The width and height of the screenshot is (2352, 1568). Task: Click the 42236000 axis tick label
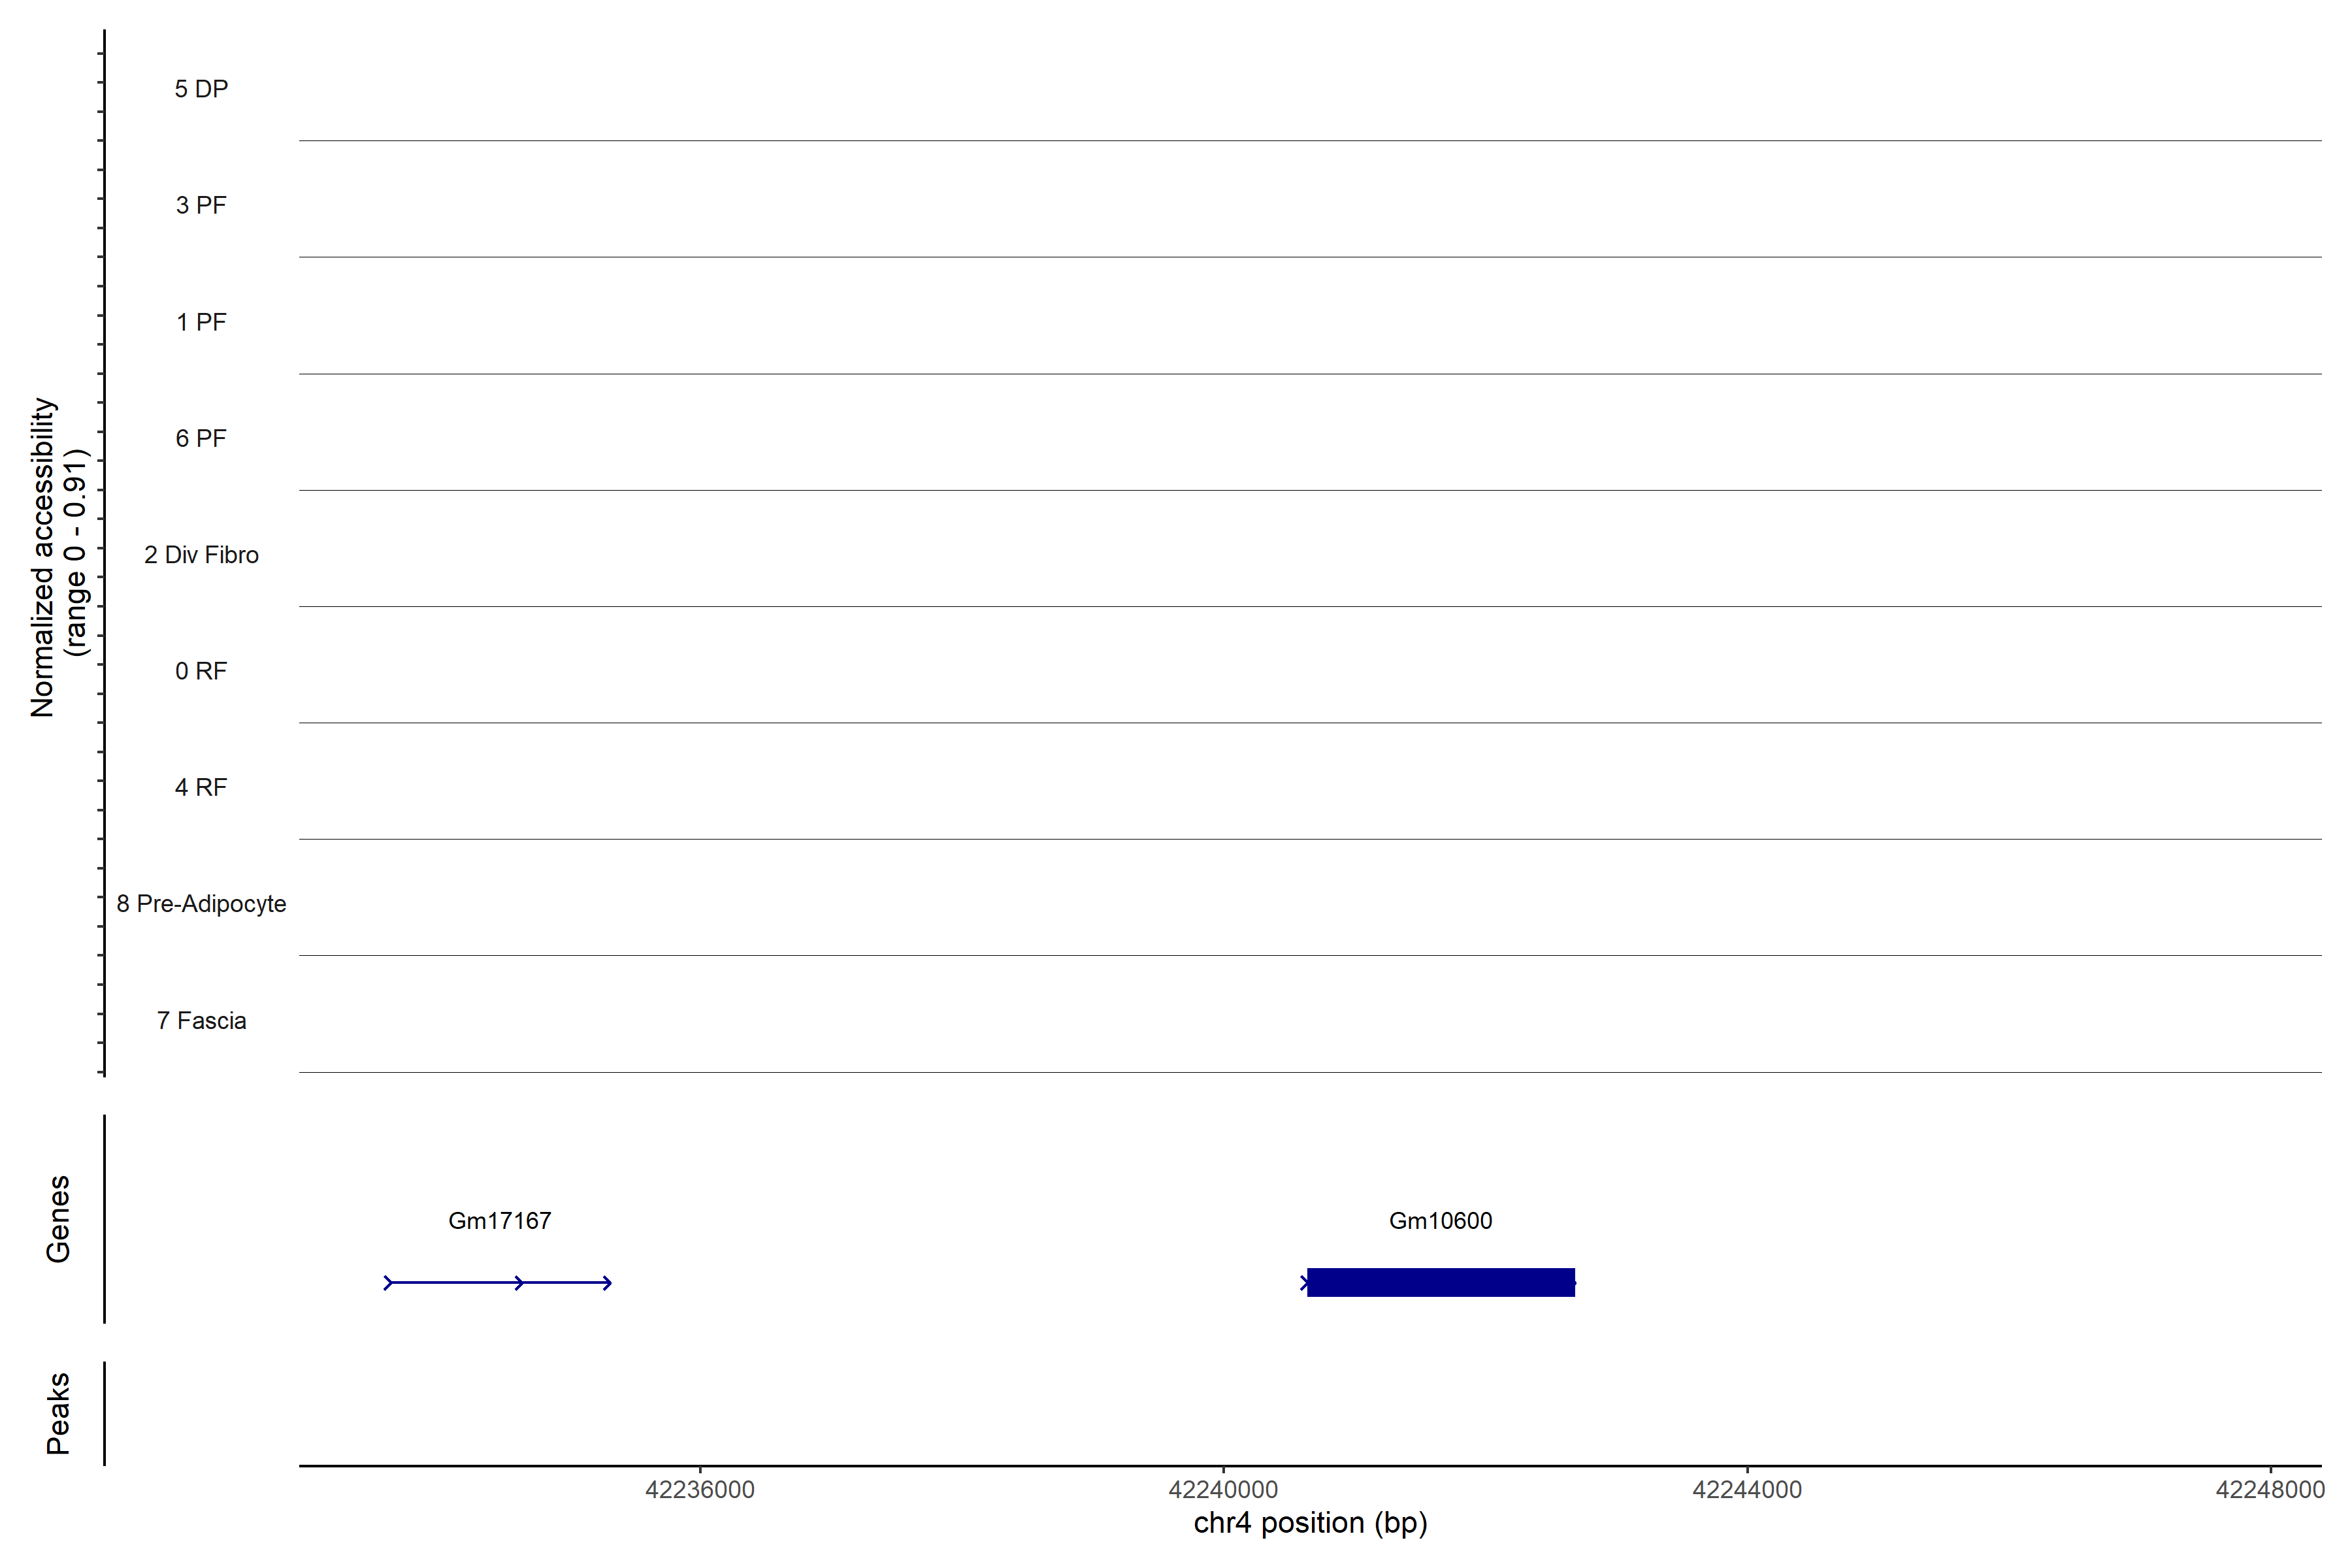(699, 1490)
